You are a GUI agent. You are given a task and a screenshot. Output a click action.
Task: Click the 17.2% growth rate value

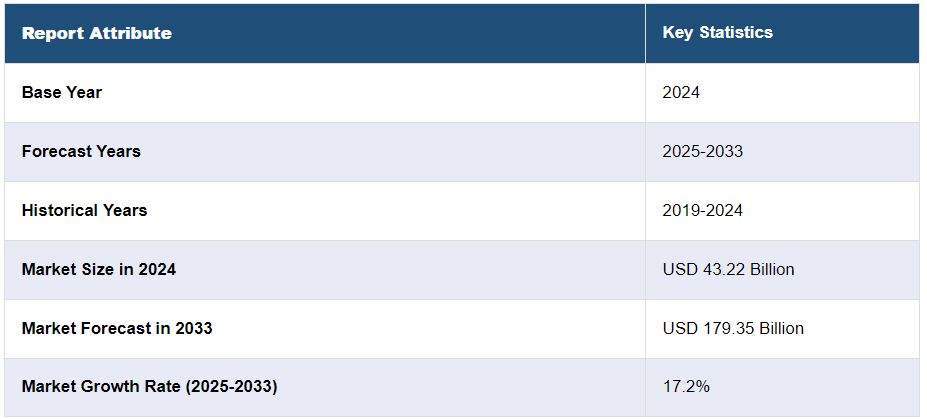(686, 387)
